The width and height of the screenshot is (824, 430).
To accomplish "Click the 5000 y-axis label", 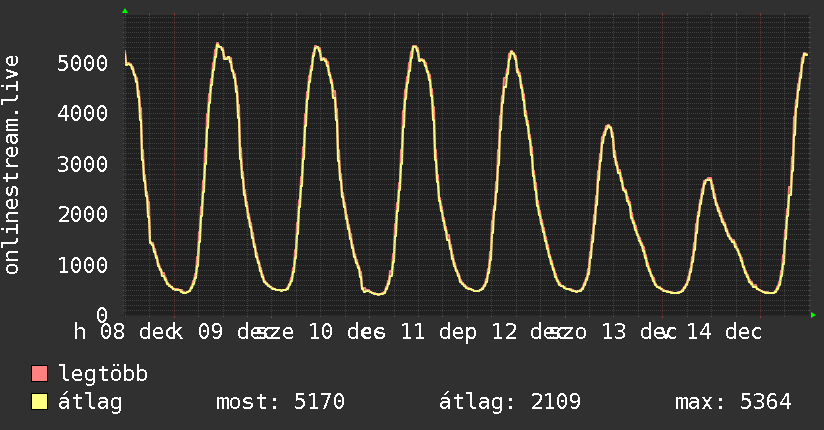I will click(83, 63).
